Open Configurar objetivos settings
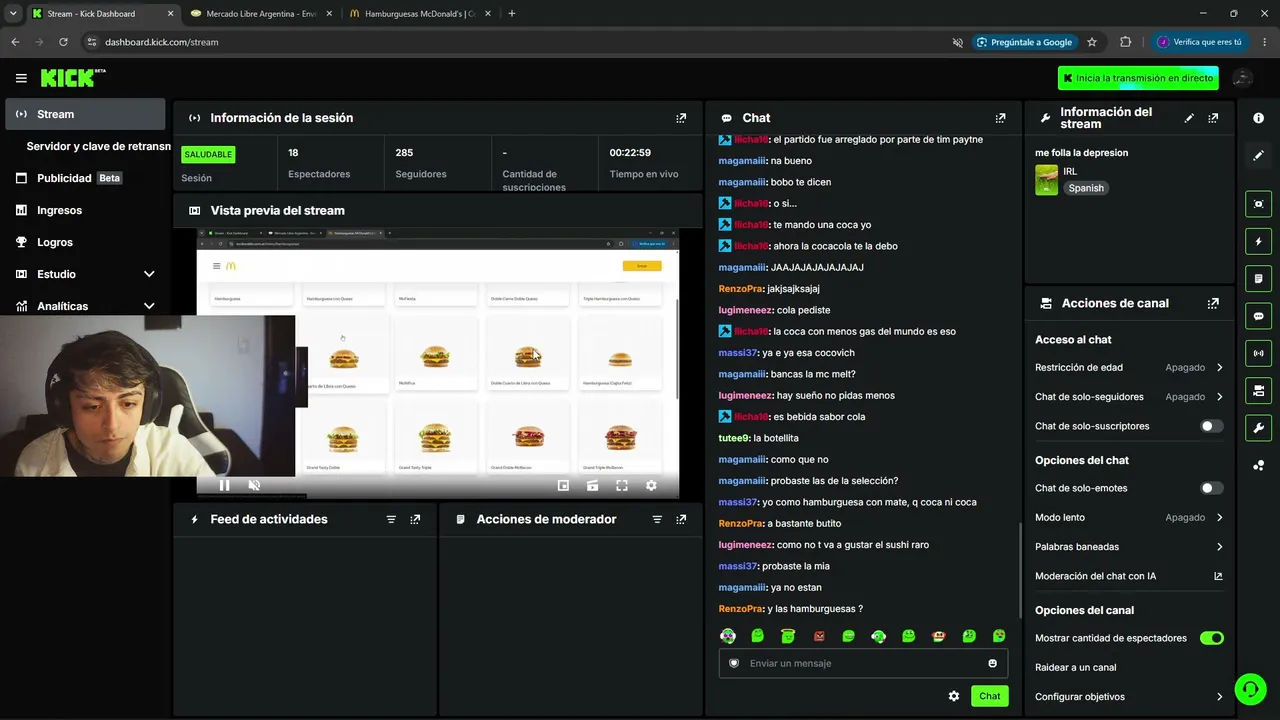Screen dimensions: 1280x720 (1129, 697)
